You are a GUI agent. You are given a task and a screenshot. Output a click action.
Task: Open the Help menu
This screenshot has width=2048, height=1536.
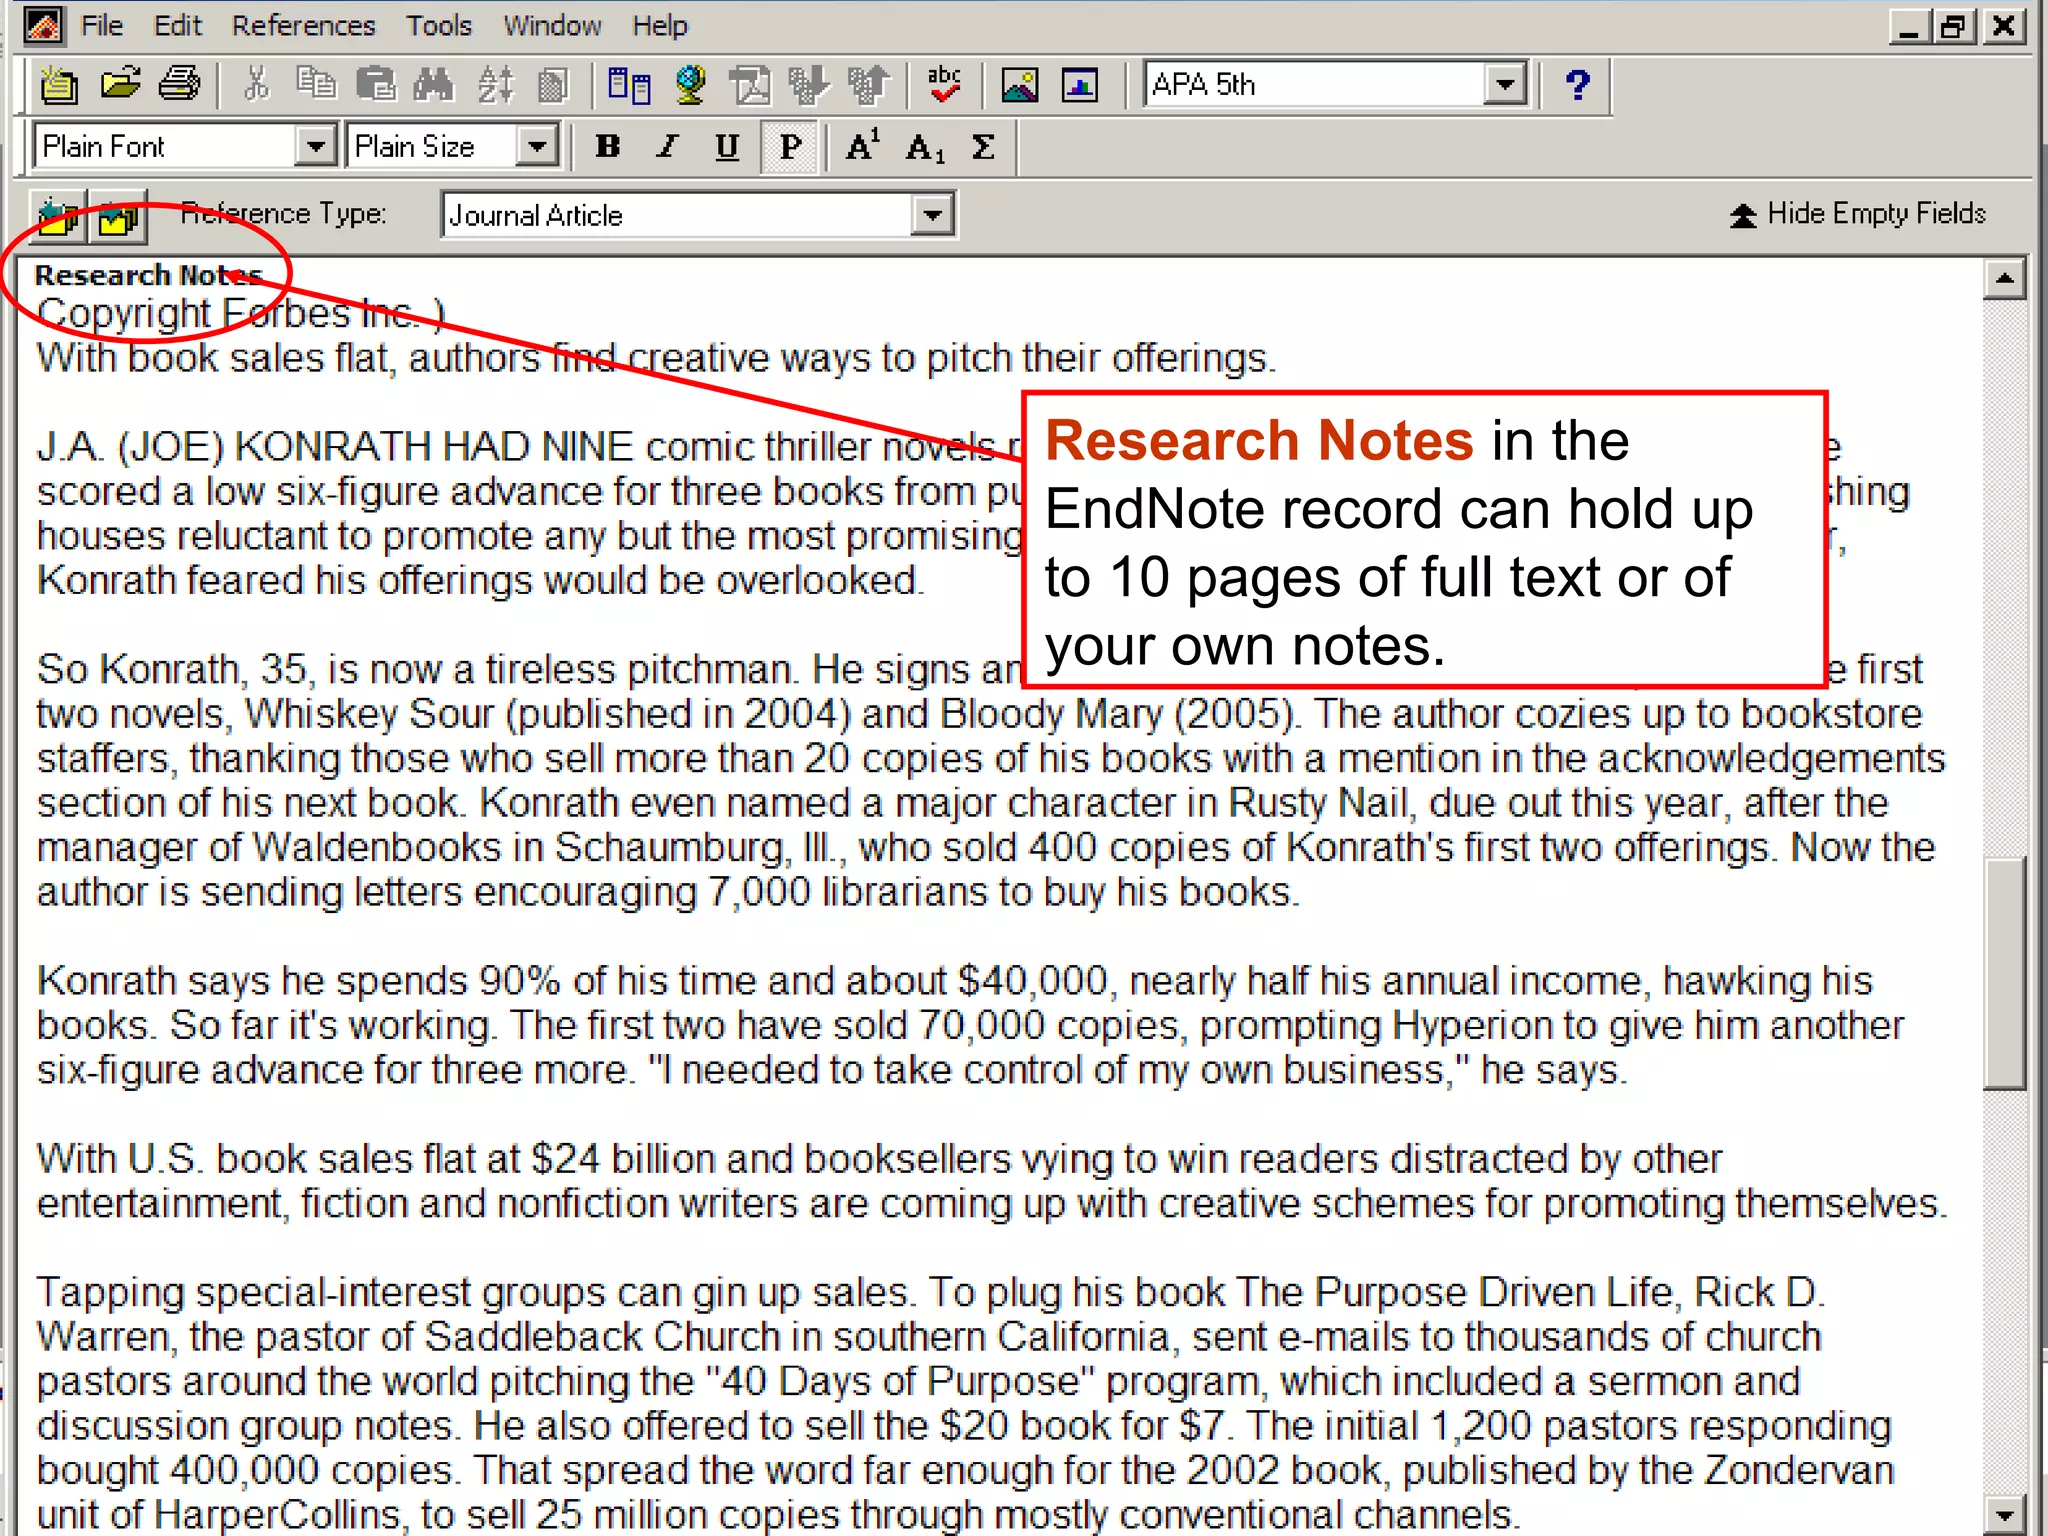pyautogui.click(x=660, y=25)
